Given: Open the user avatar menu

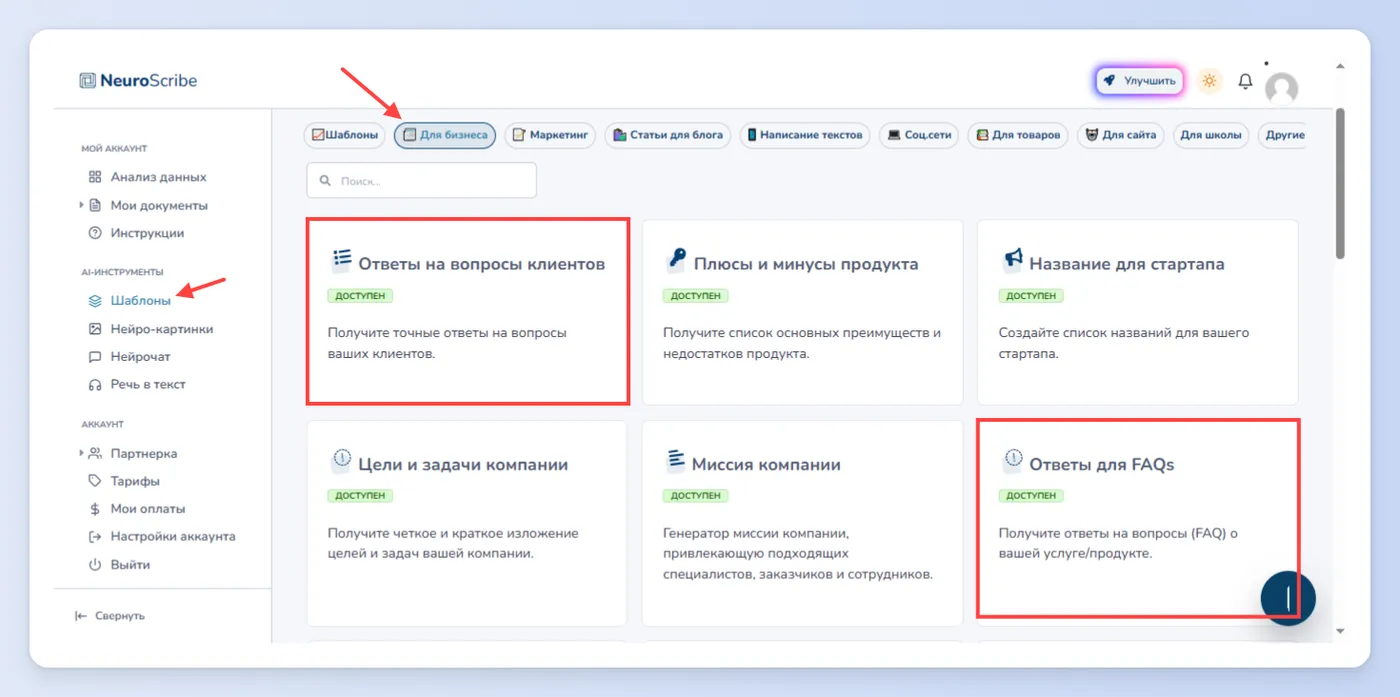Looking at the screenshot, I should pos(1281,87).
